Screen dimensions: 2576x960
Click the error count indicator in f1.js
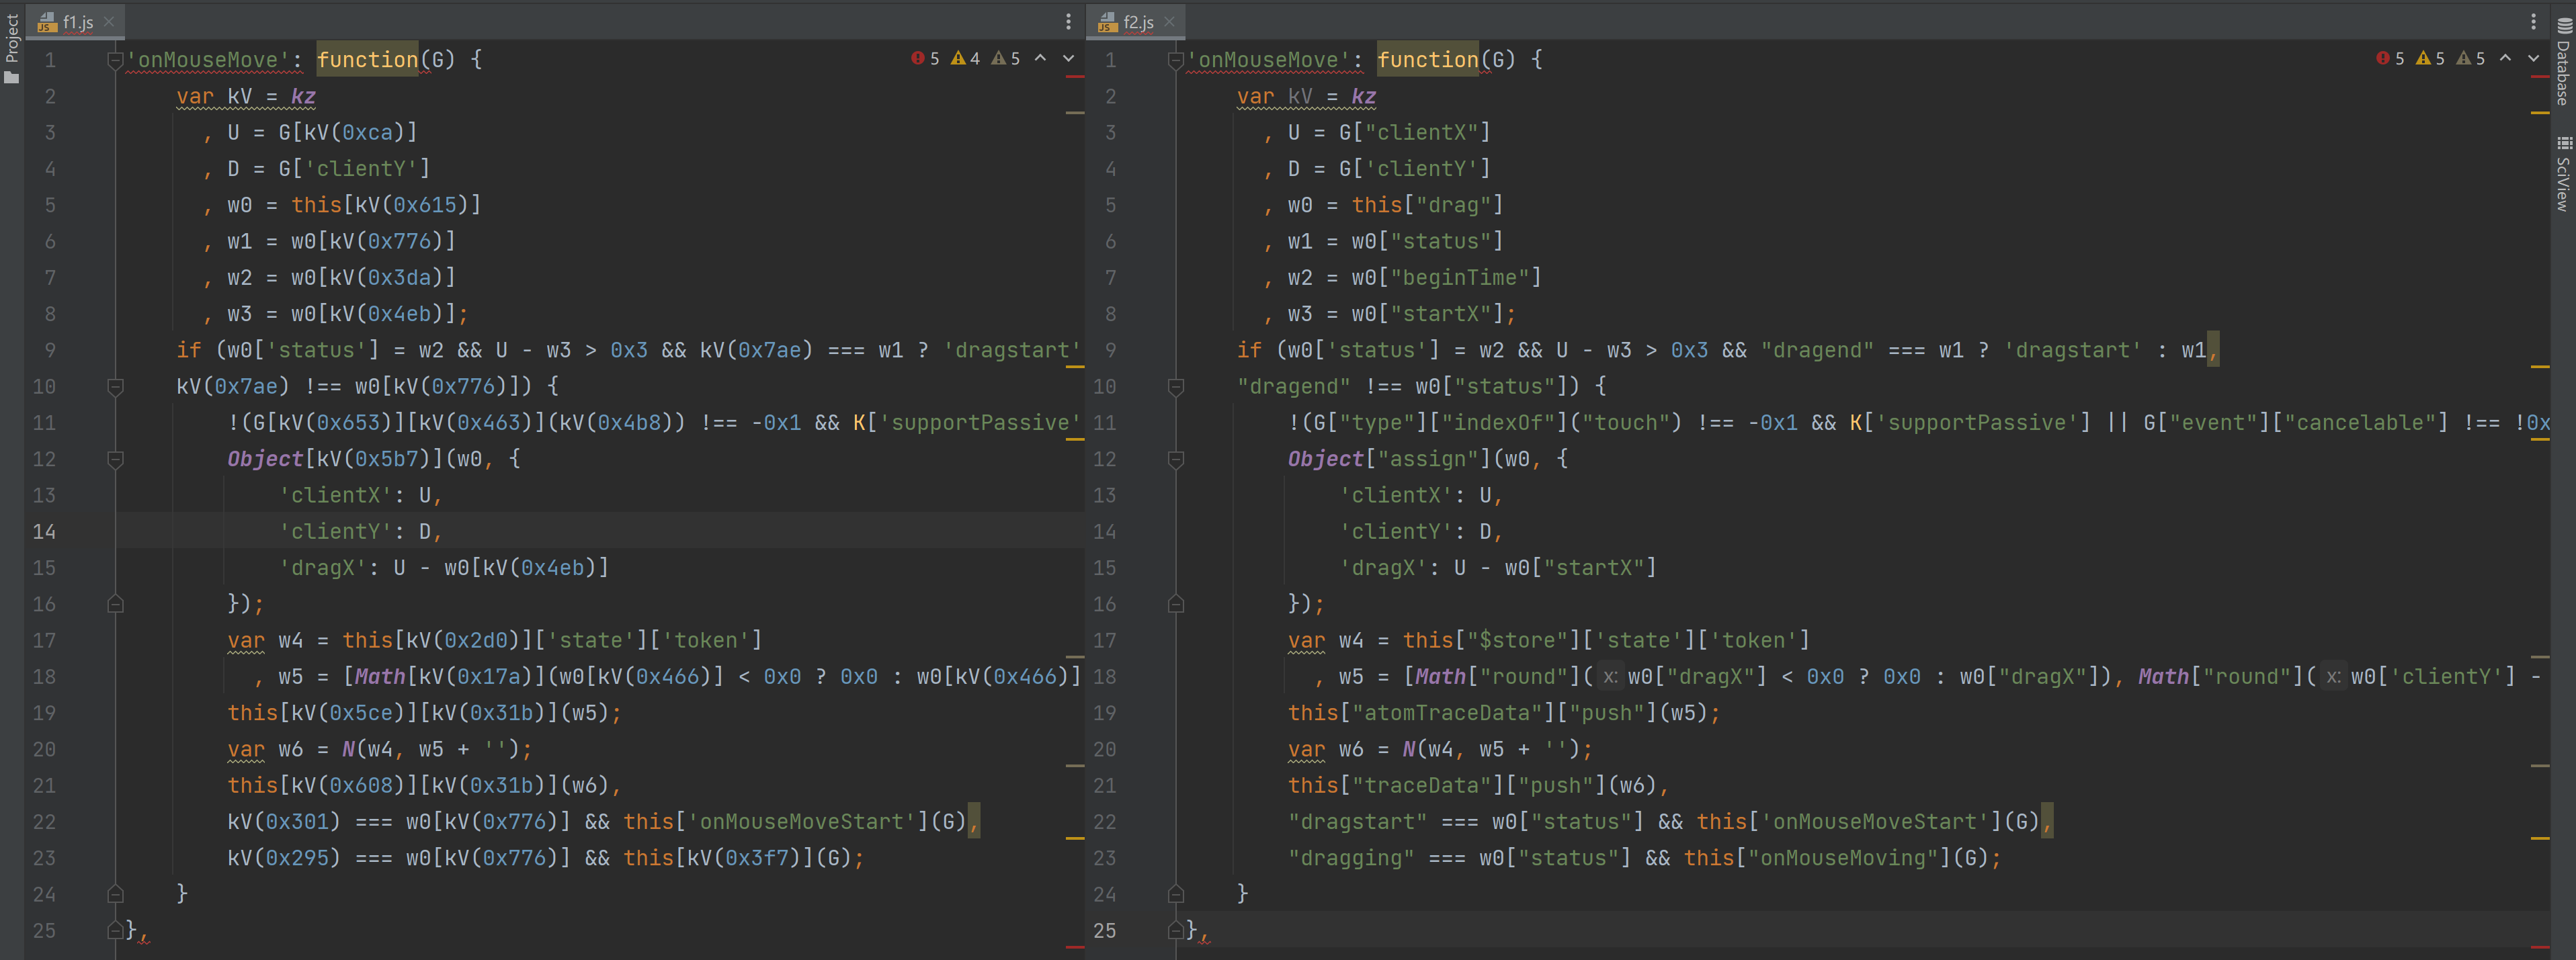tap(925, 59)
